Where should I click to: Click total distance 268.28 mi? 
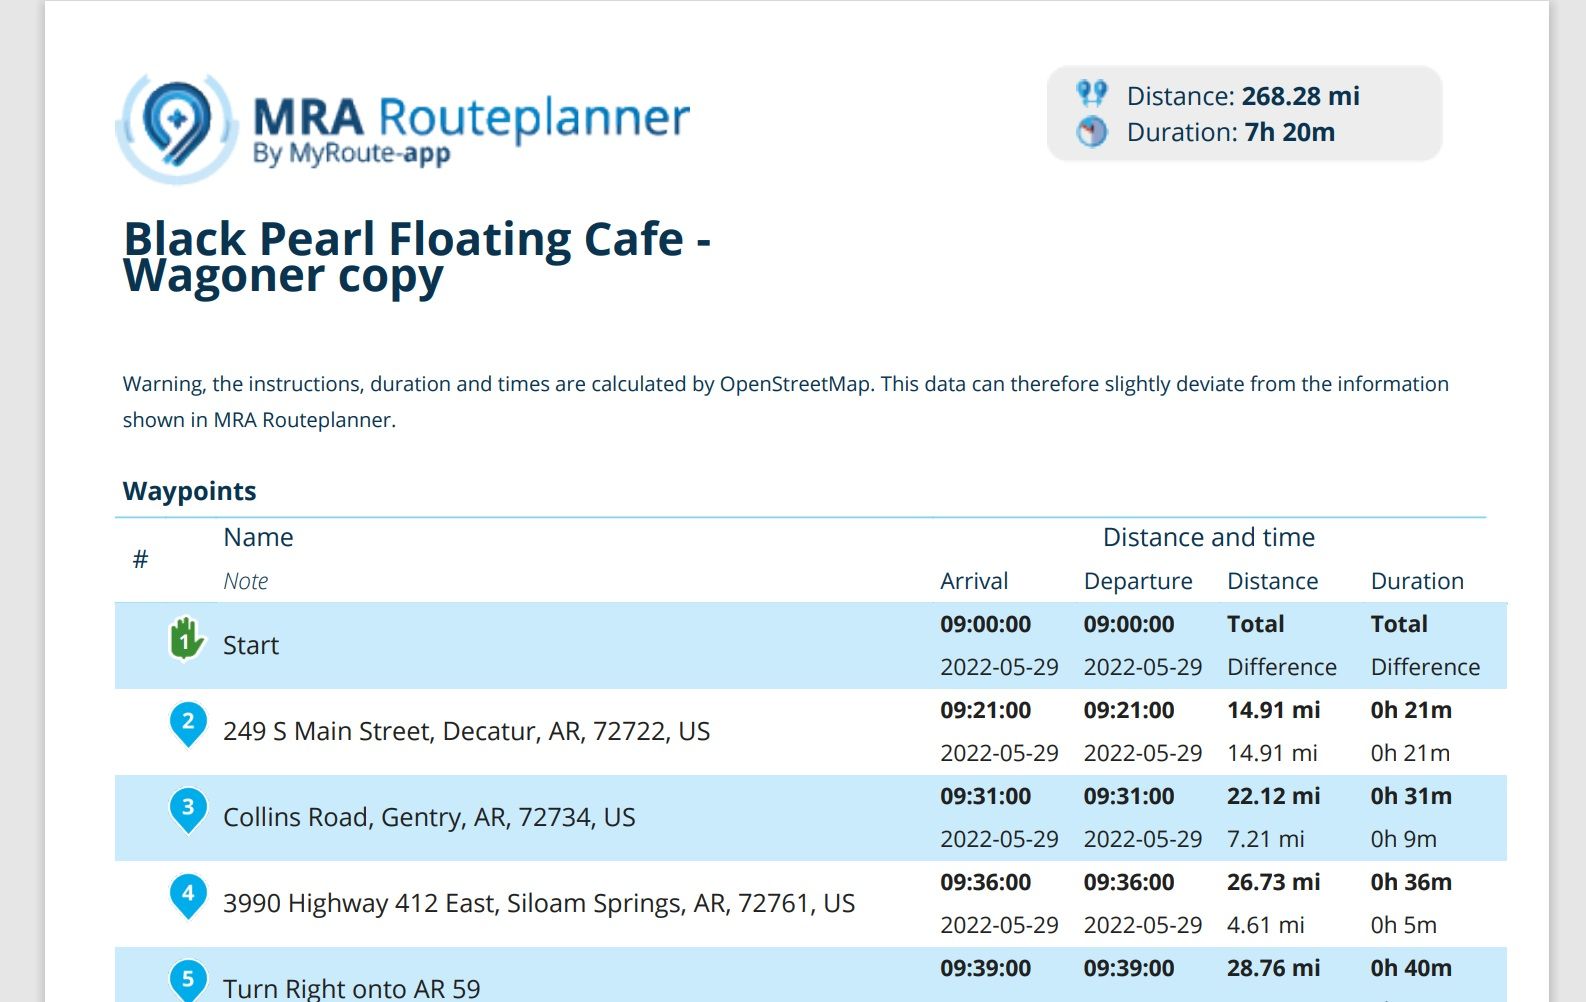(x=1300, y=96)
